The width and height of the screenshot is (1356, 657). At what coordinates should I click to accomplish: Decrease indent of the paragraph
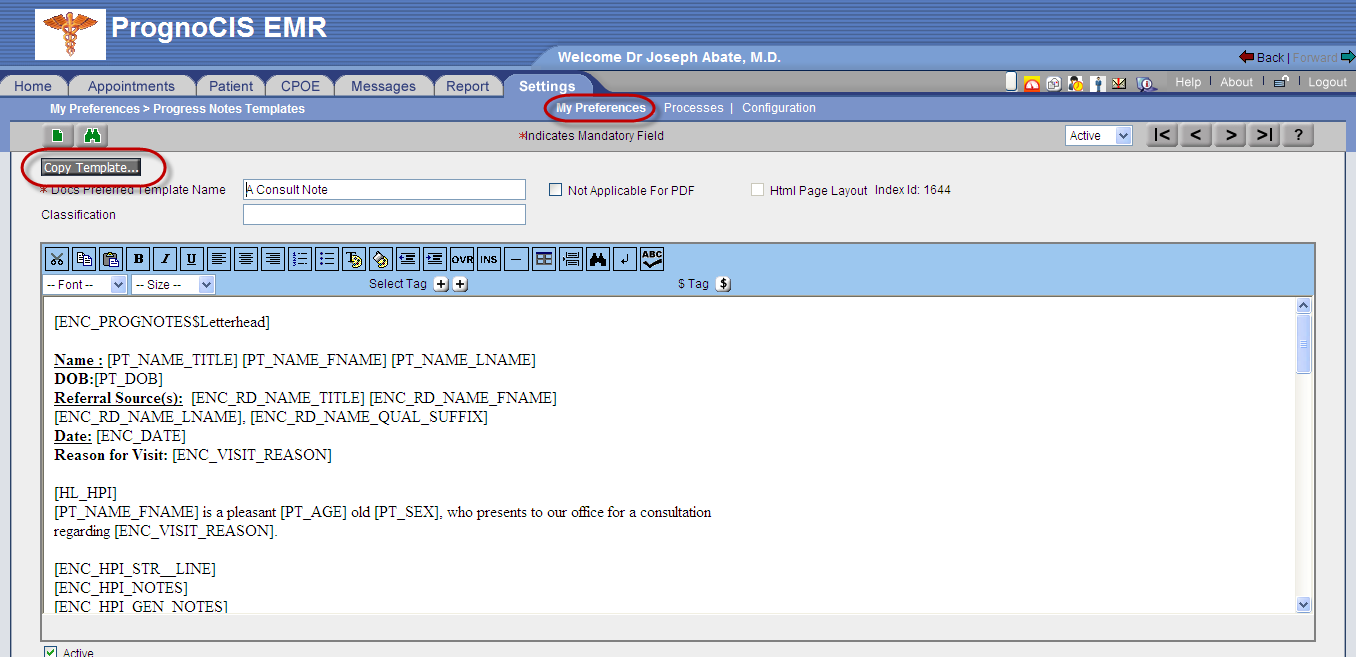(408, 259)
